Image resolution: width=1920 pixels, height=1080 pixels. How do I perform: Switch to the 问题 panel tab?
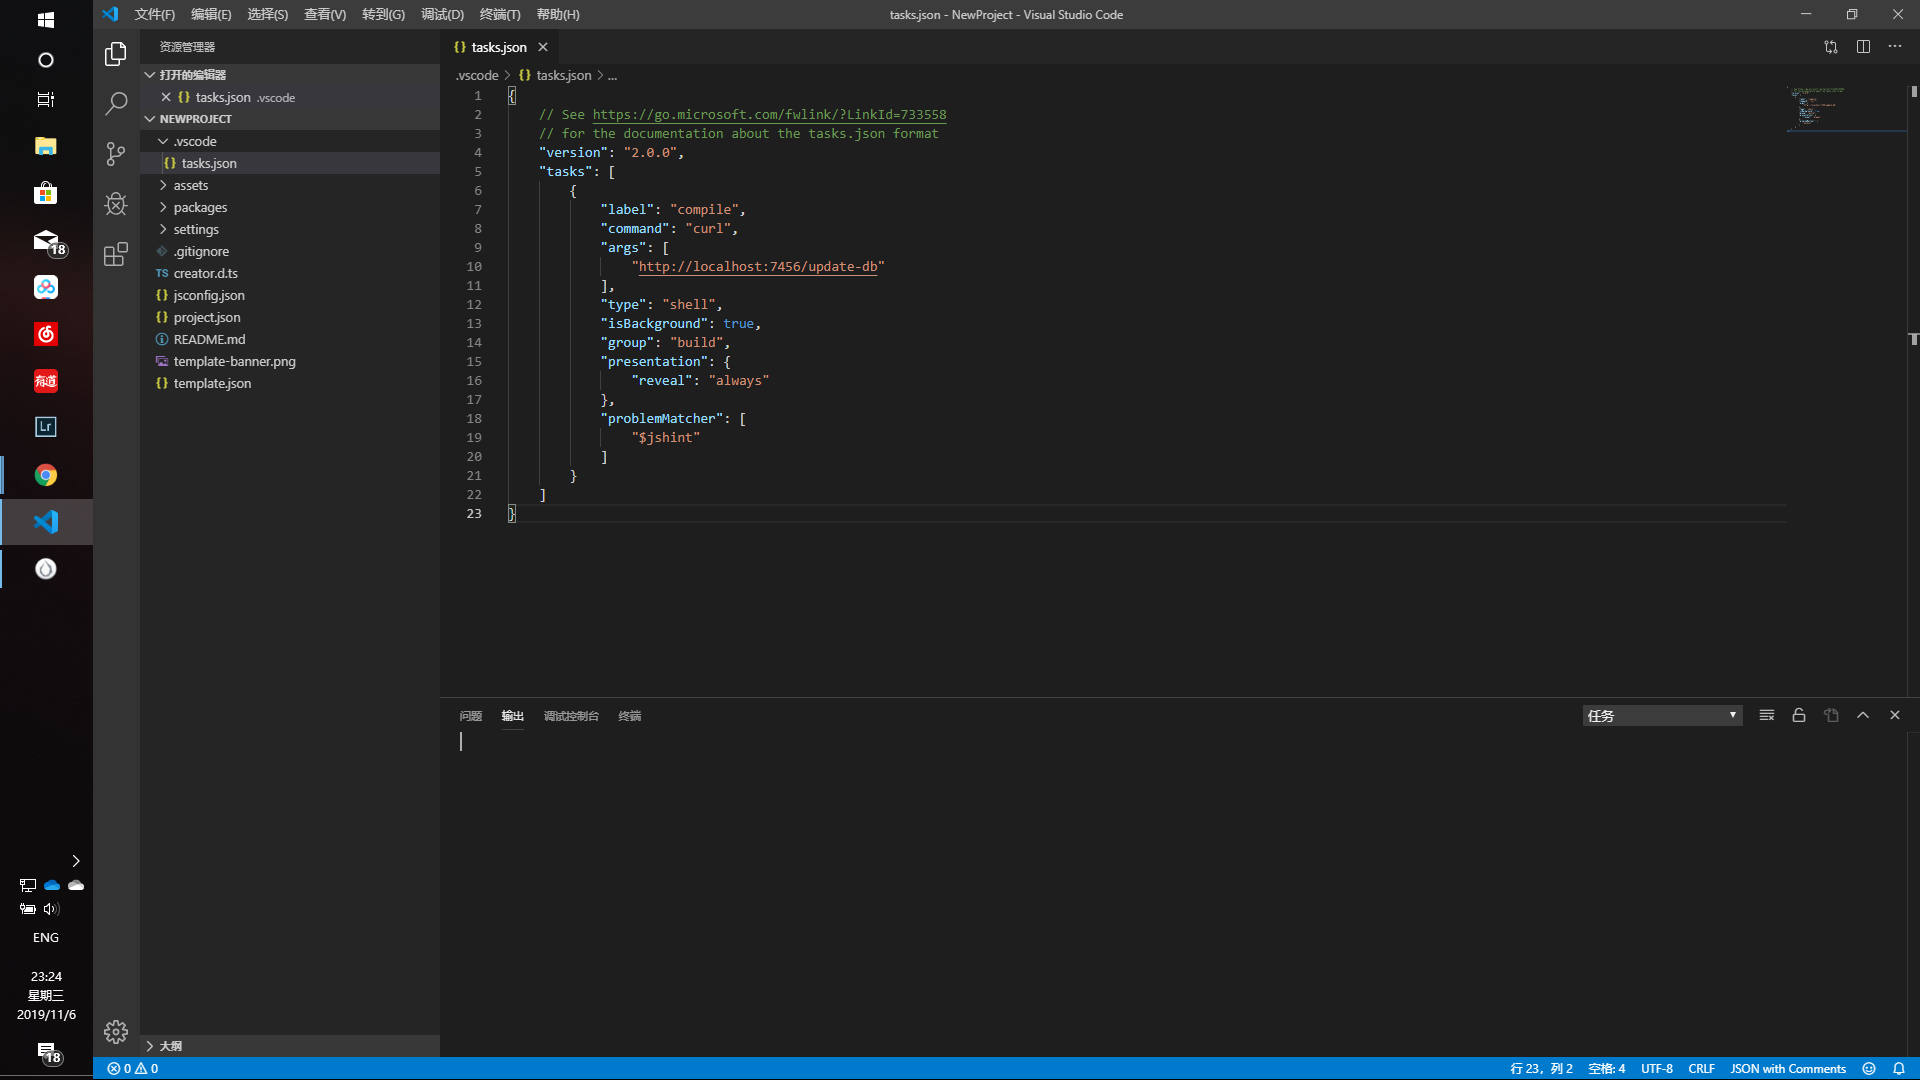[470, 716]
